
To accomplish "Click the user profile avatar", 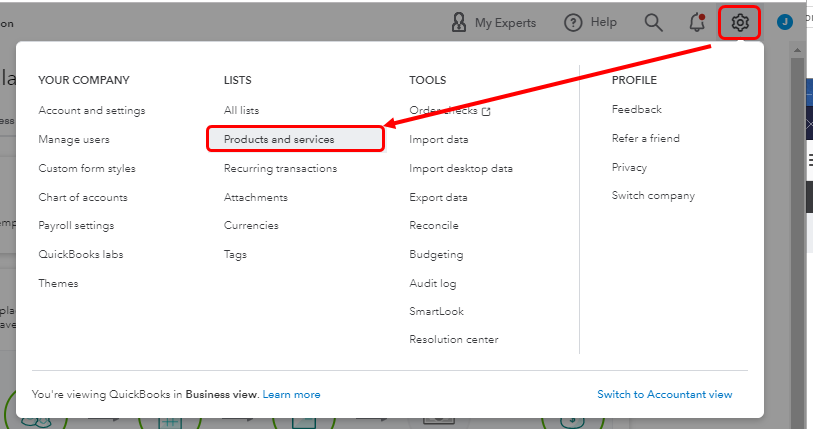I will pyautogui.click(x=784, y=22).
